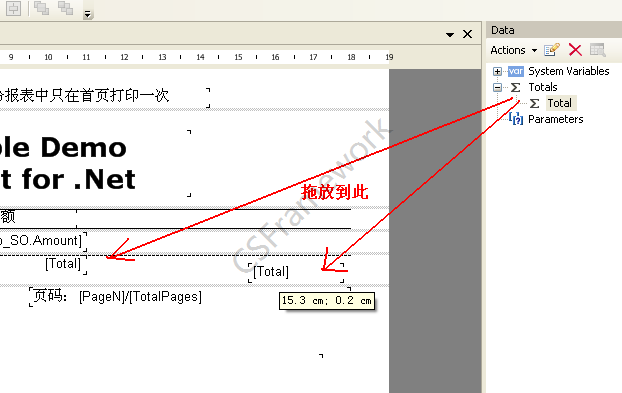622x393 pixels.
Task: Select the Total item under Totals
Action: point(560,103)
